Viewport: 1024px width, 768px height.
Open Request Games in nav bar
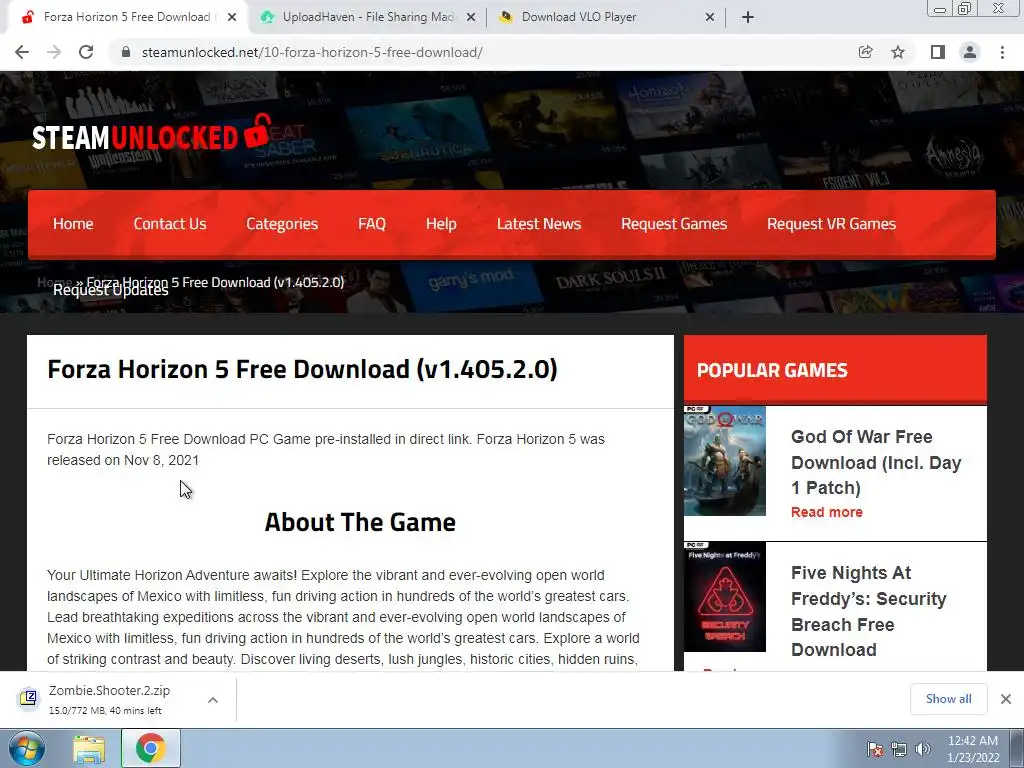coord(674,224)
